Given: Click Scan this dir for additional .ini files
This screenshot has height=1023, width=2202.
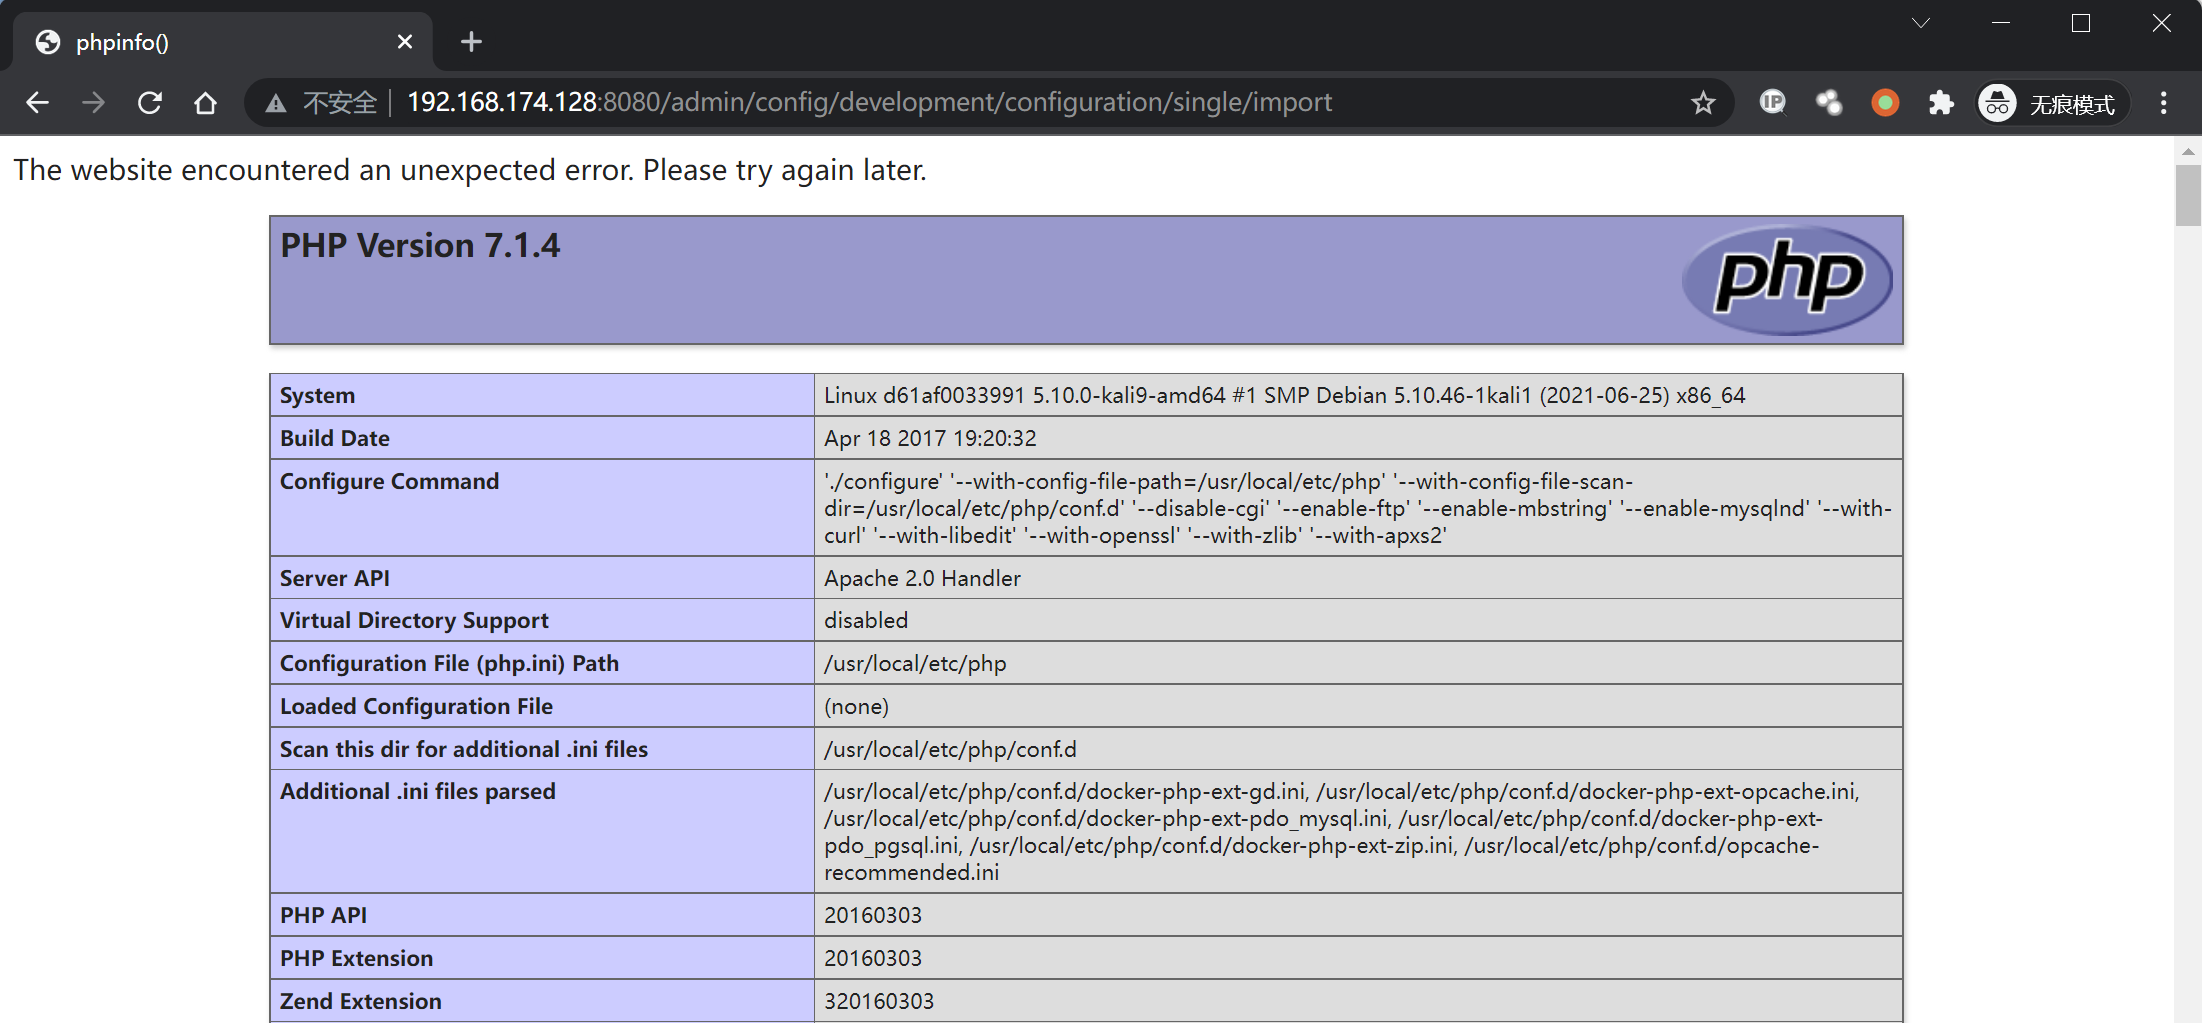Looking at the screenshot, I should 464,749.
